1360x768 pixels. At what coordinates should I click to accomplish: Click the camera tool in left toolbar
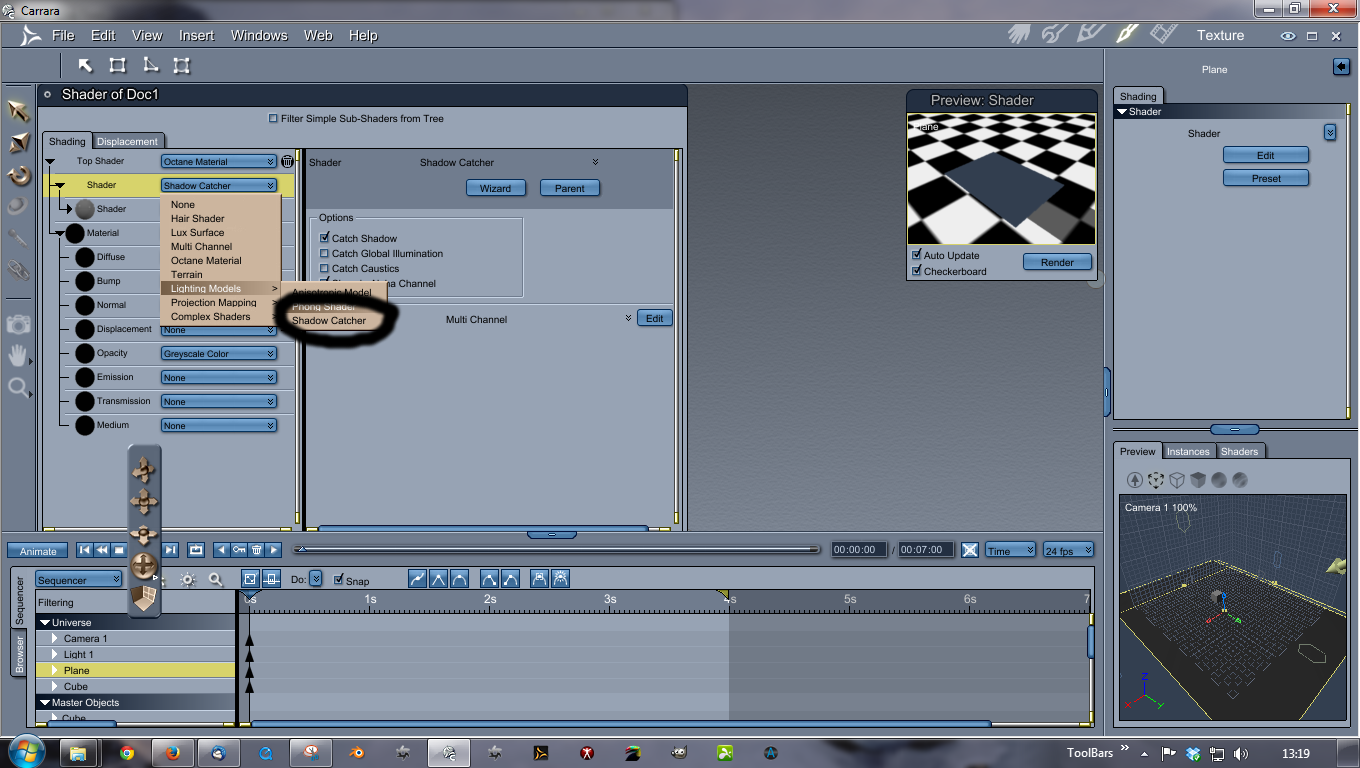(18, 324)
